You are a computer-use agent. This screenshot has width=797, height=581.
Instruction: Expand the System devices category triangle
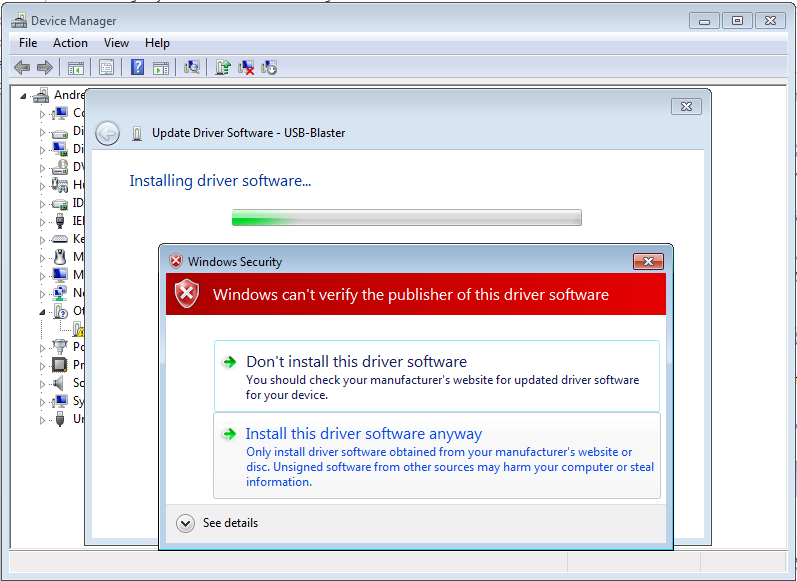[x=42, y=402]
